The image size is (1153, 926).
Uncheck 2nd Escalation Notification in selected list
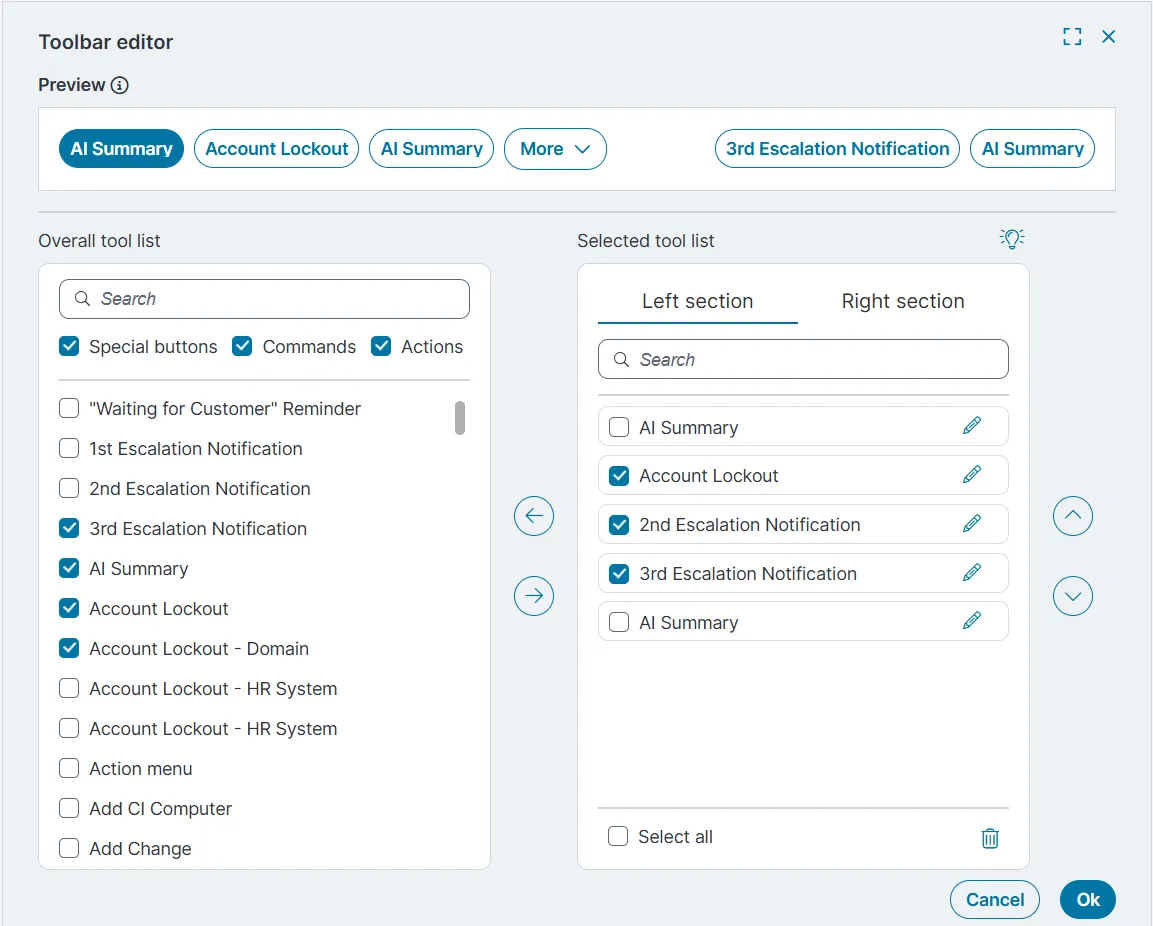[x=619, y=524]
